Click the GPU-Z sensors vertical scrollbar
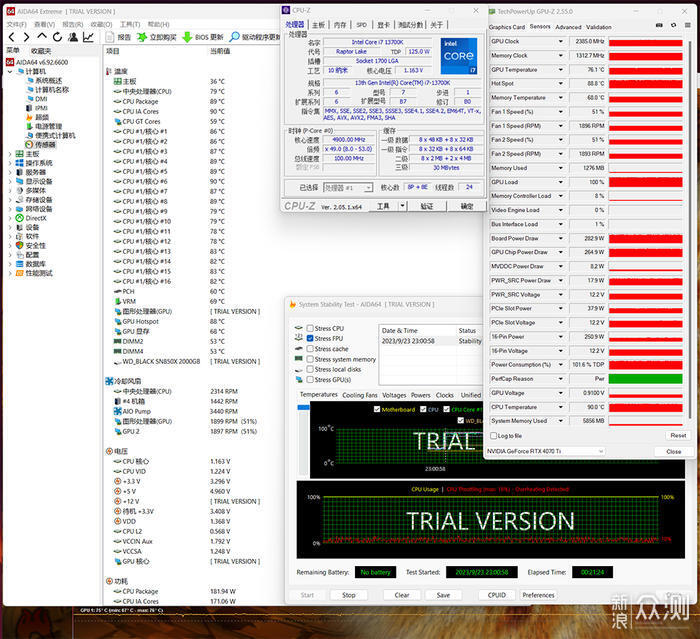 [x=689, y=228]
